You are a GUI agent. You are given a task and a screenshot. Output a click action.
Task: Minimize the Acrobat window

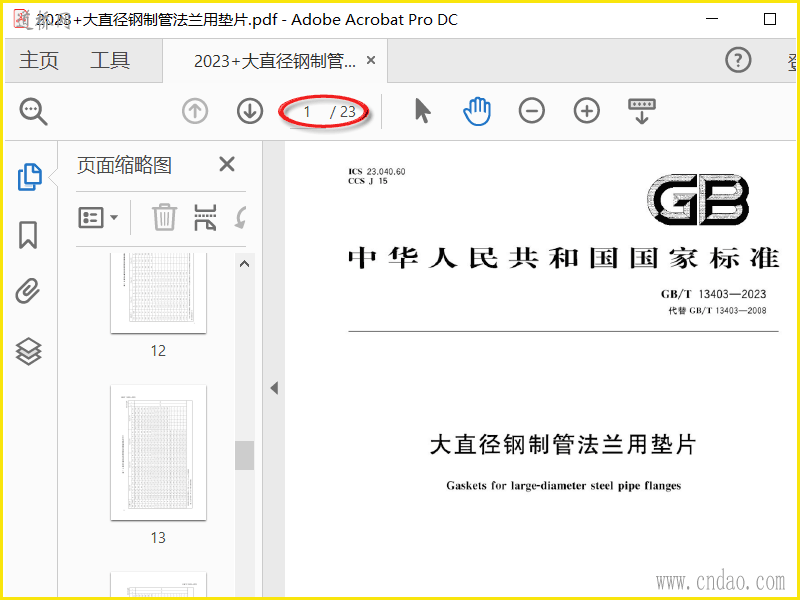(712, 19)
